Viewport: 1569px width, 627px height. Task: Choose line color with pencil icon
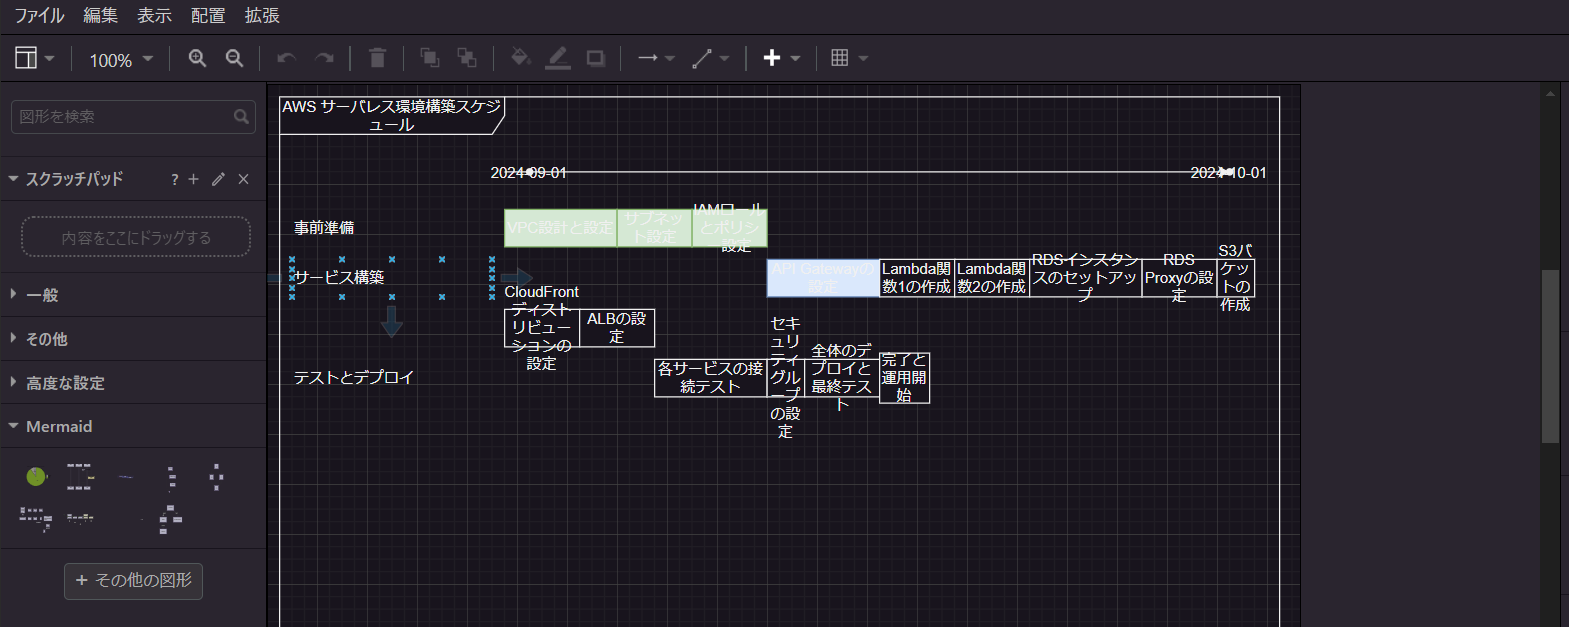pyautogui.click(x=558, y=58)
